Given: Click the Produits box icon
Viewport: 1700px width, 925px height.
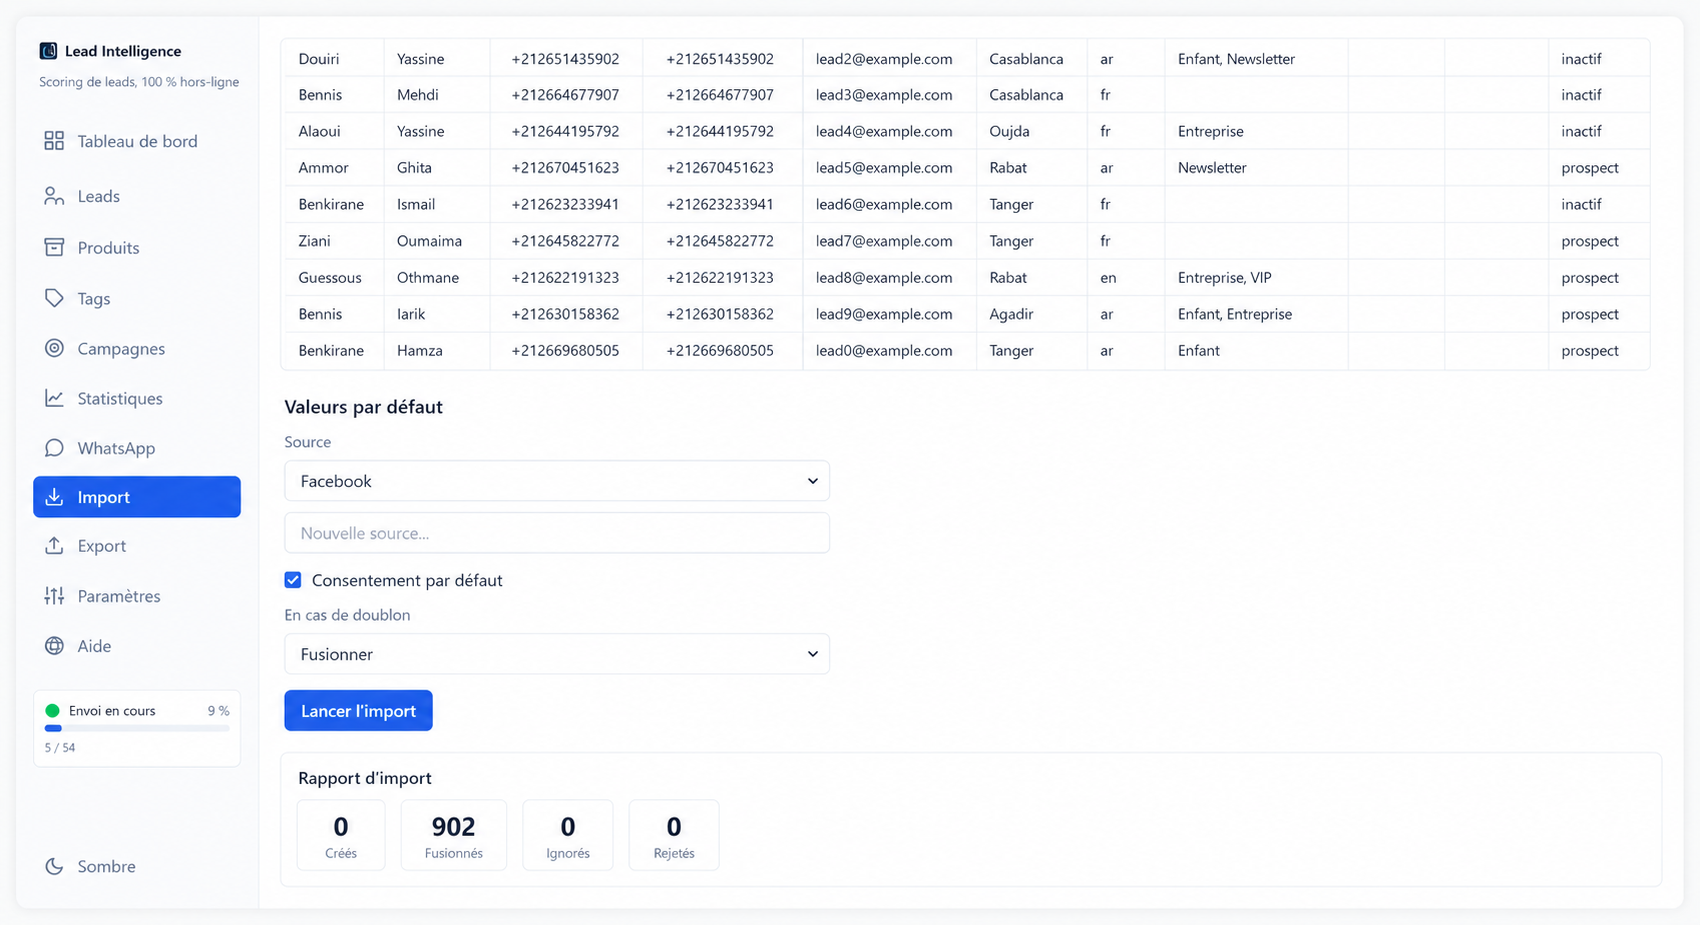Looking at the screenshot, I should (54, 247).
